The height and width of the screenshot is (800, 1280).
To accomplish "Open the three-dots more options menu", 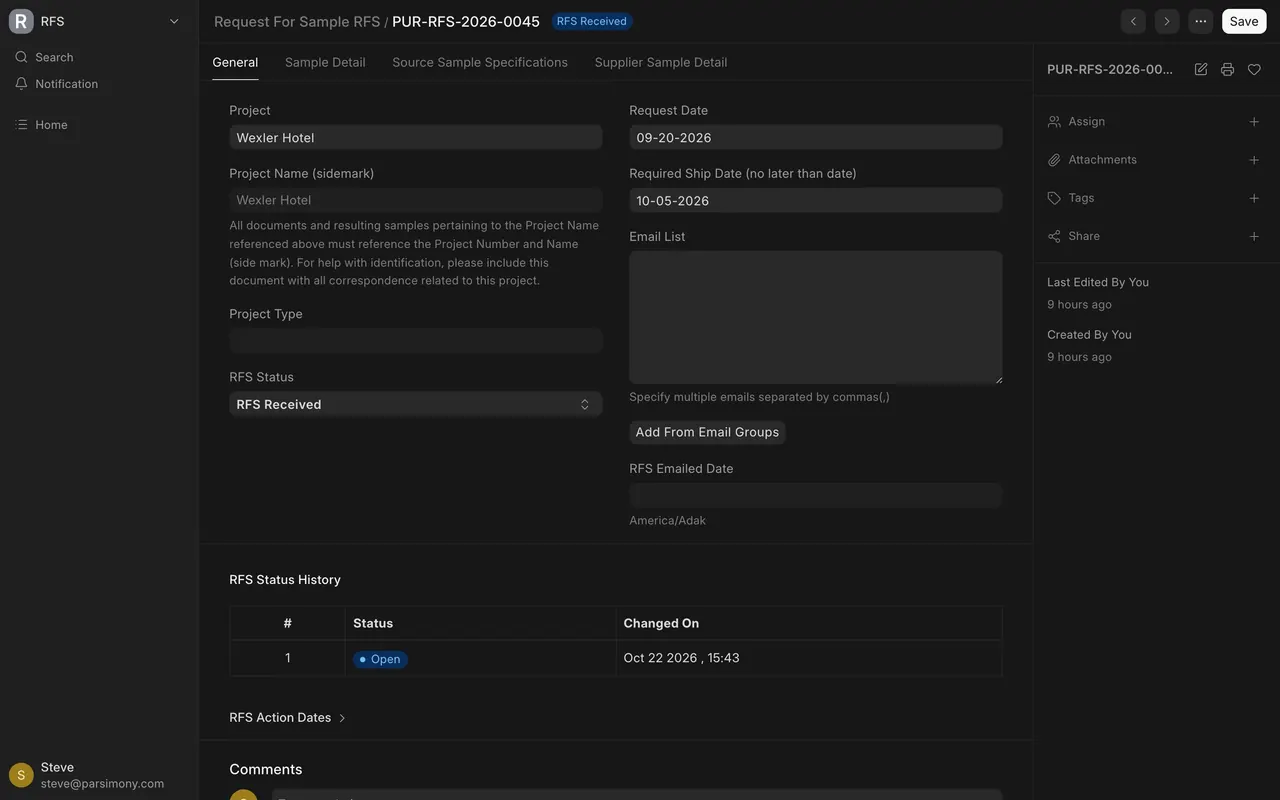I will click(x=1201, y=21).
